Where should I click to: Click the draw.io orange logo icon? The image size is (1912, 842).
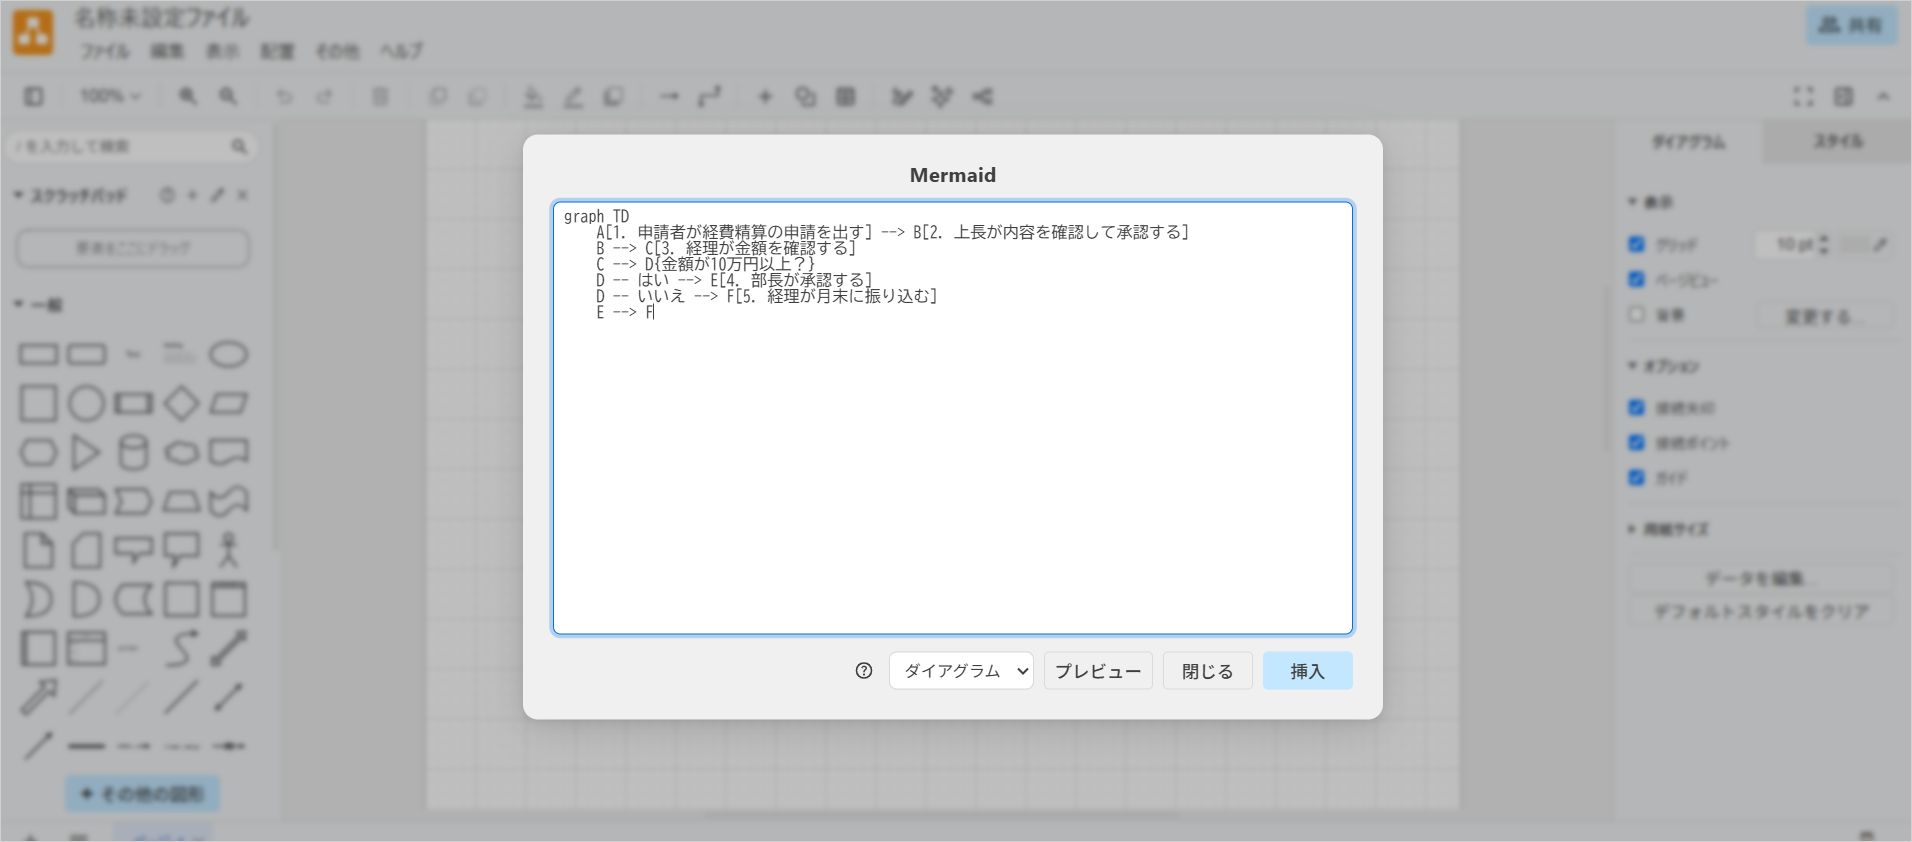point(33,33)
